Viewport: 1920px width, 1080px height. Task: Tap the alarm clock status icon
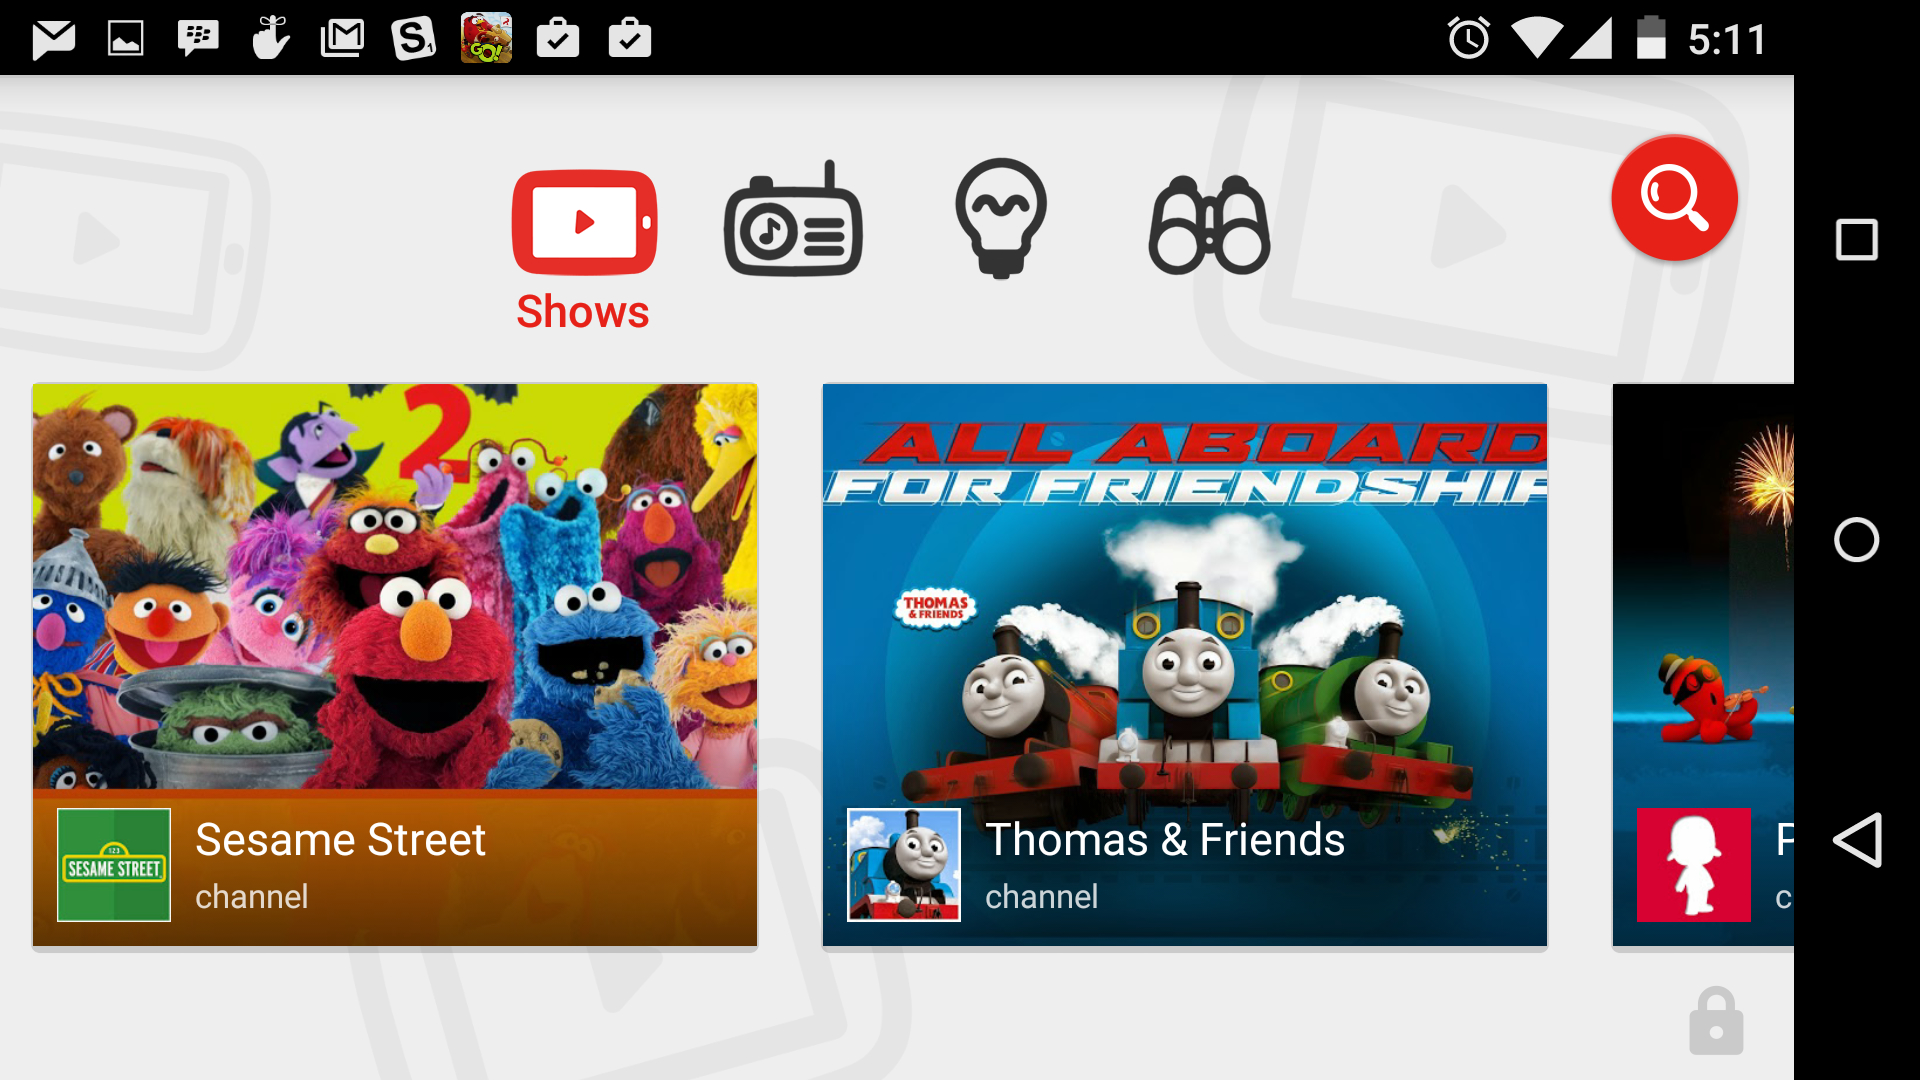1469,39
